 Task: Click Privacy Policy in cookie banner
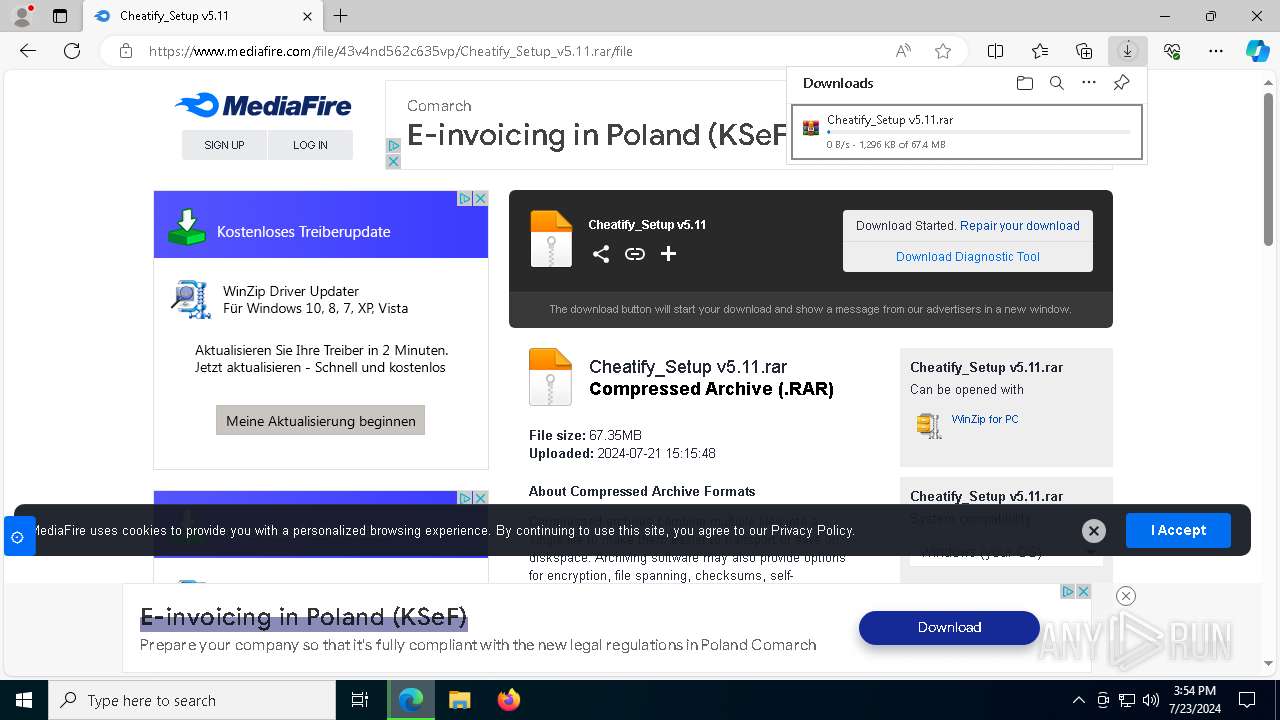pos(812,531)
